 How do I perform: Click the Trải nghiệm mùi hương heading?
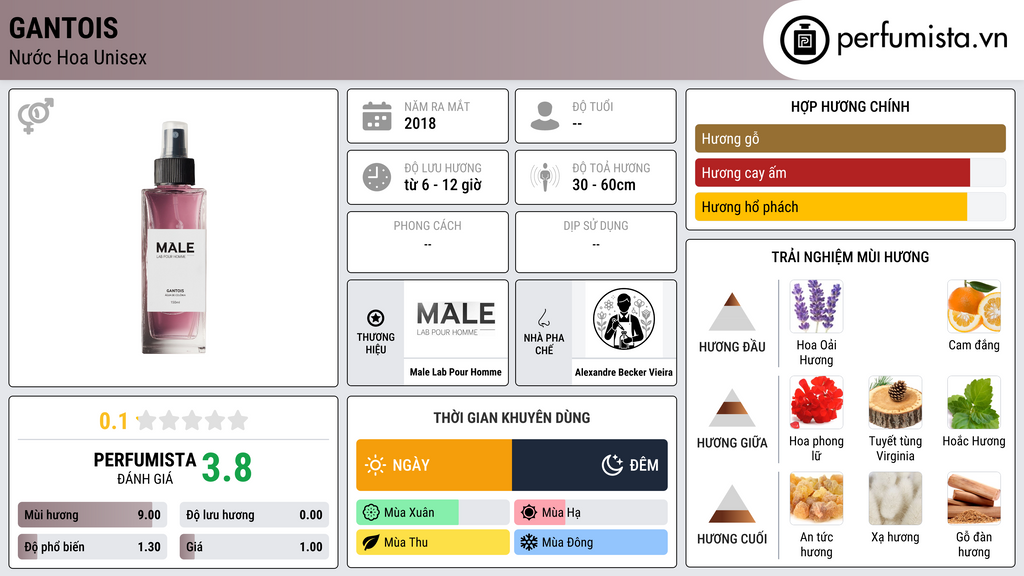click(850, 257)
